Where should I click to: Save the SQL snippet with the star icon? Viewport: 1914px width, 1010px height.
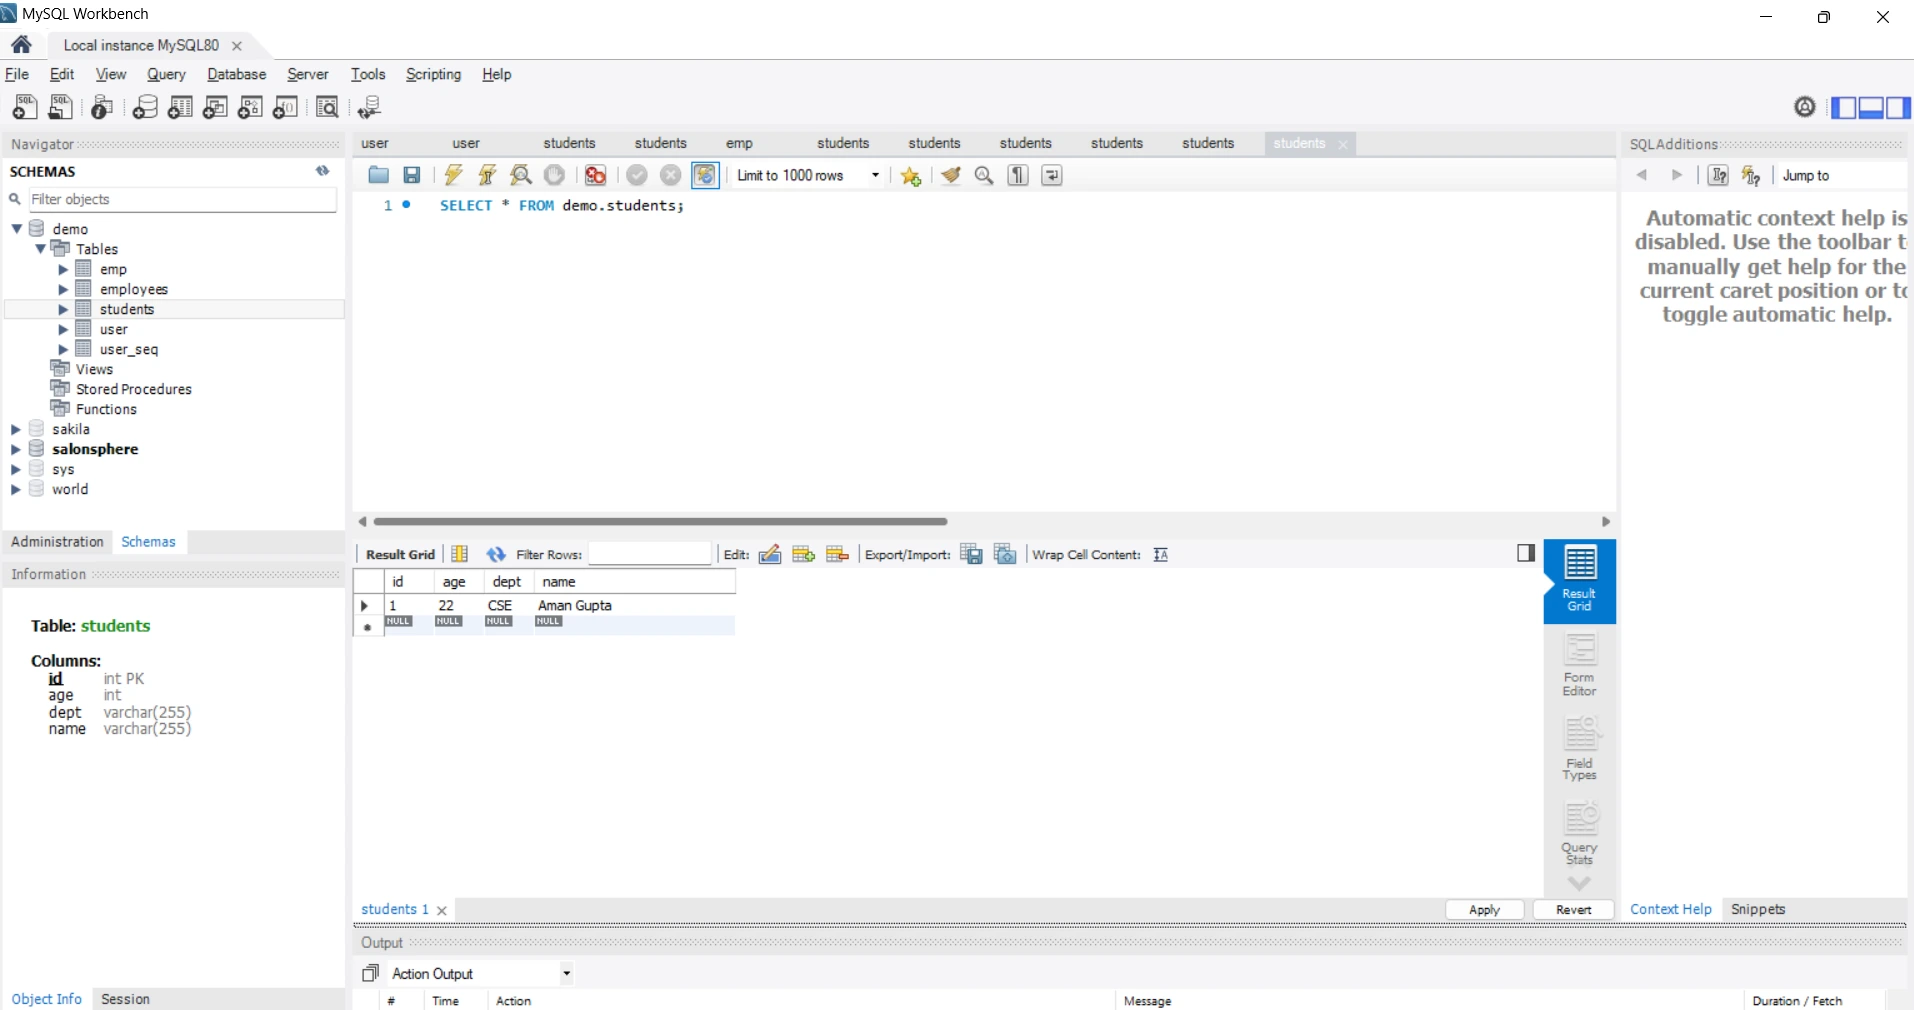(x=911, y=176)
